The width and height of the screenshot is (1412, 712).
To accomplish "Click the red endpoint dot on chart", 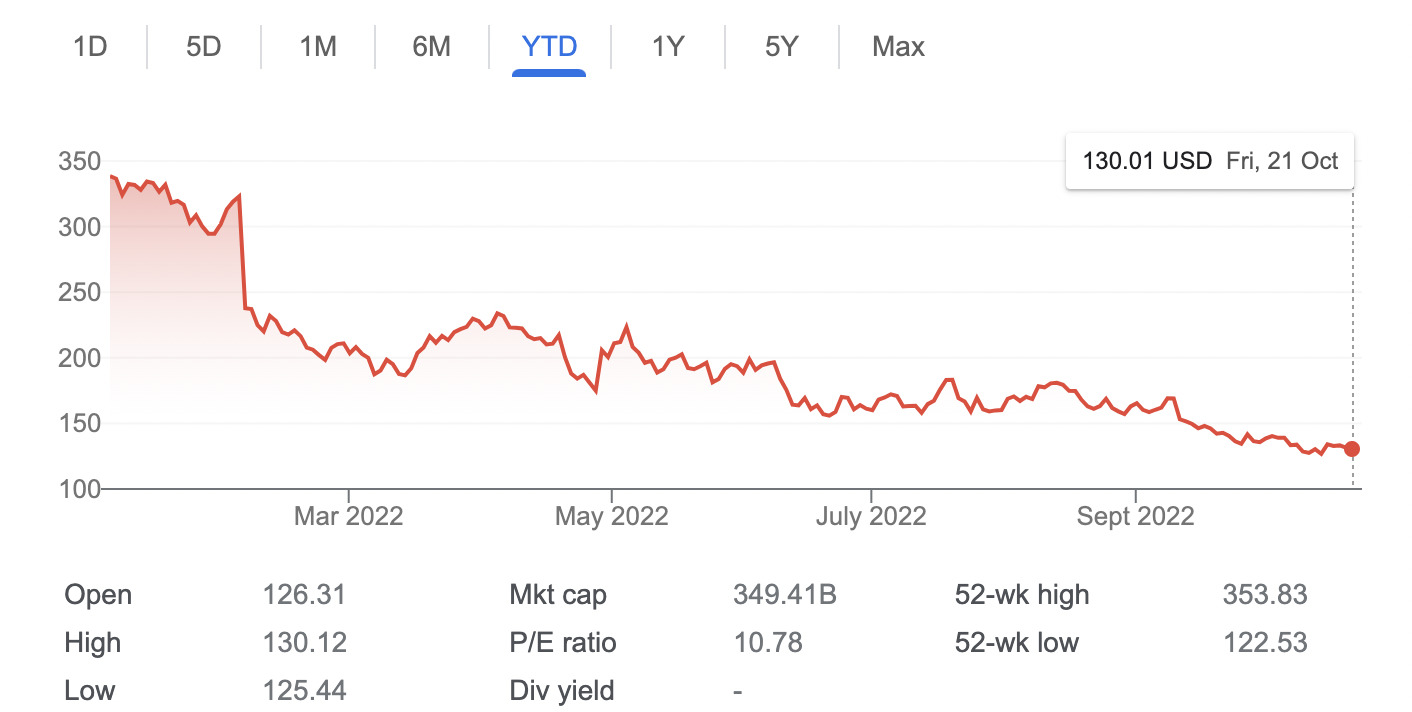I will coord(1352,449).
